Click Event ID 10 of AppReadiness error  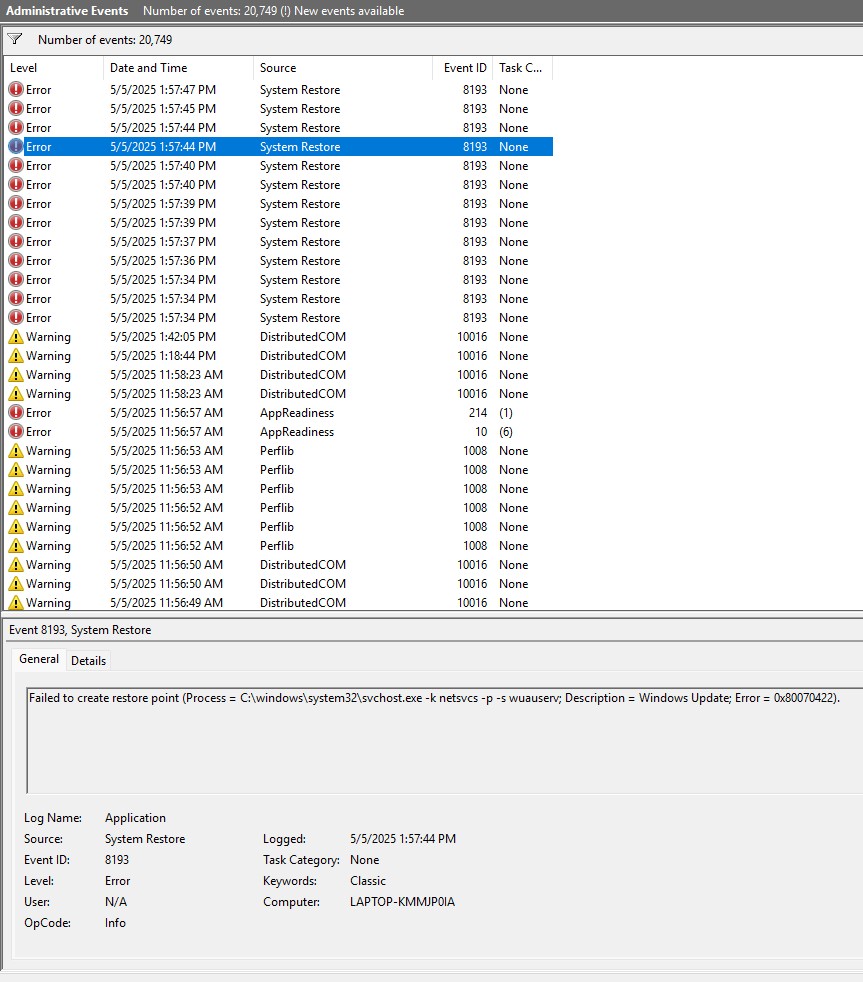click(481, 432)
